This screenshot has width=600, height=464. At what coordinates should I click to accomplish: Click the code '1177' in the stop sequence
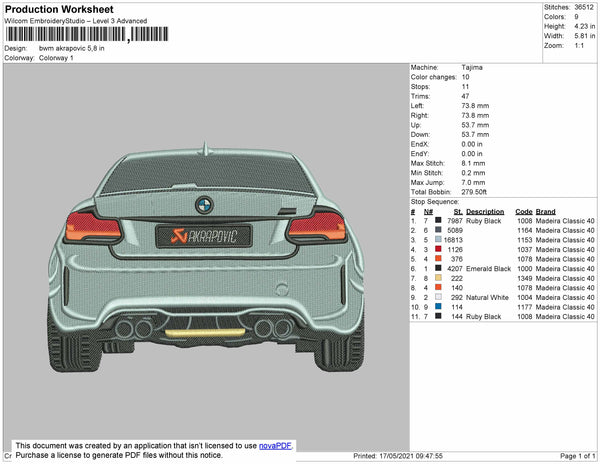coord(525,307)
